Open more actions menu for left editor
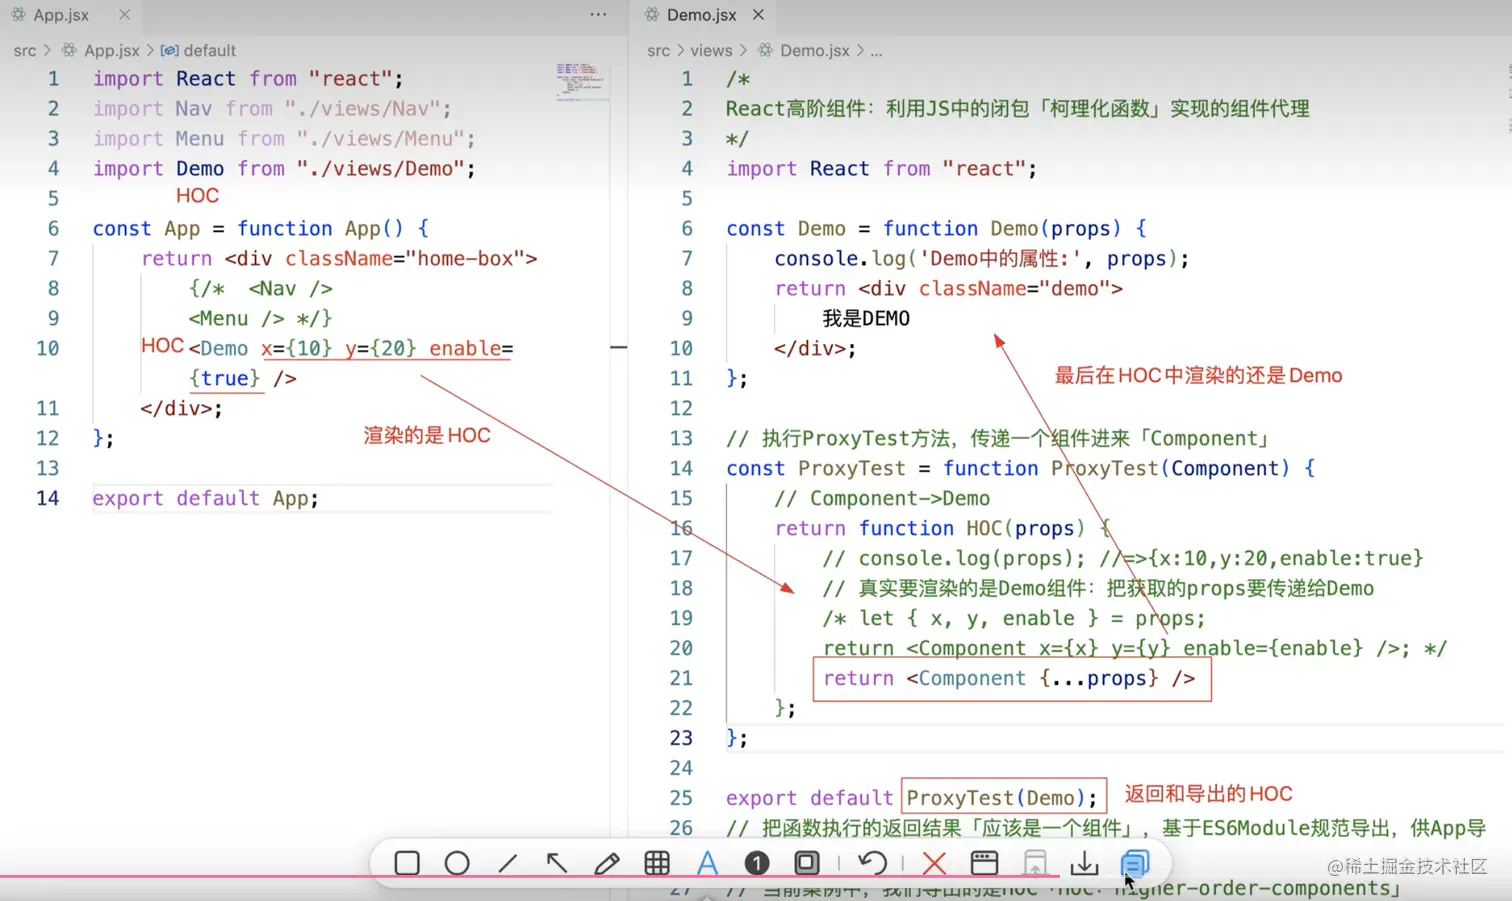Viewport: 1512px width, 901px height. pos(598,15)
